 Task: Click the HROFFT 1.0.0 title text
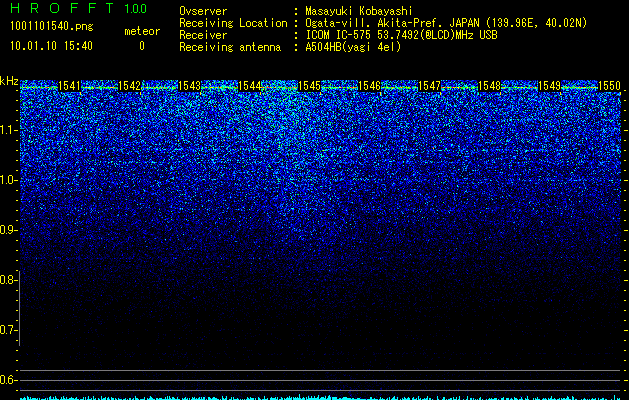(x=79, y=8)
